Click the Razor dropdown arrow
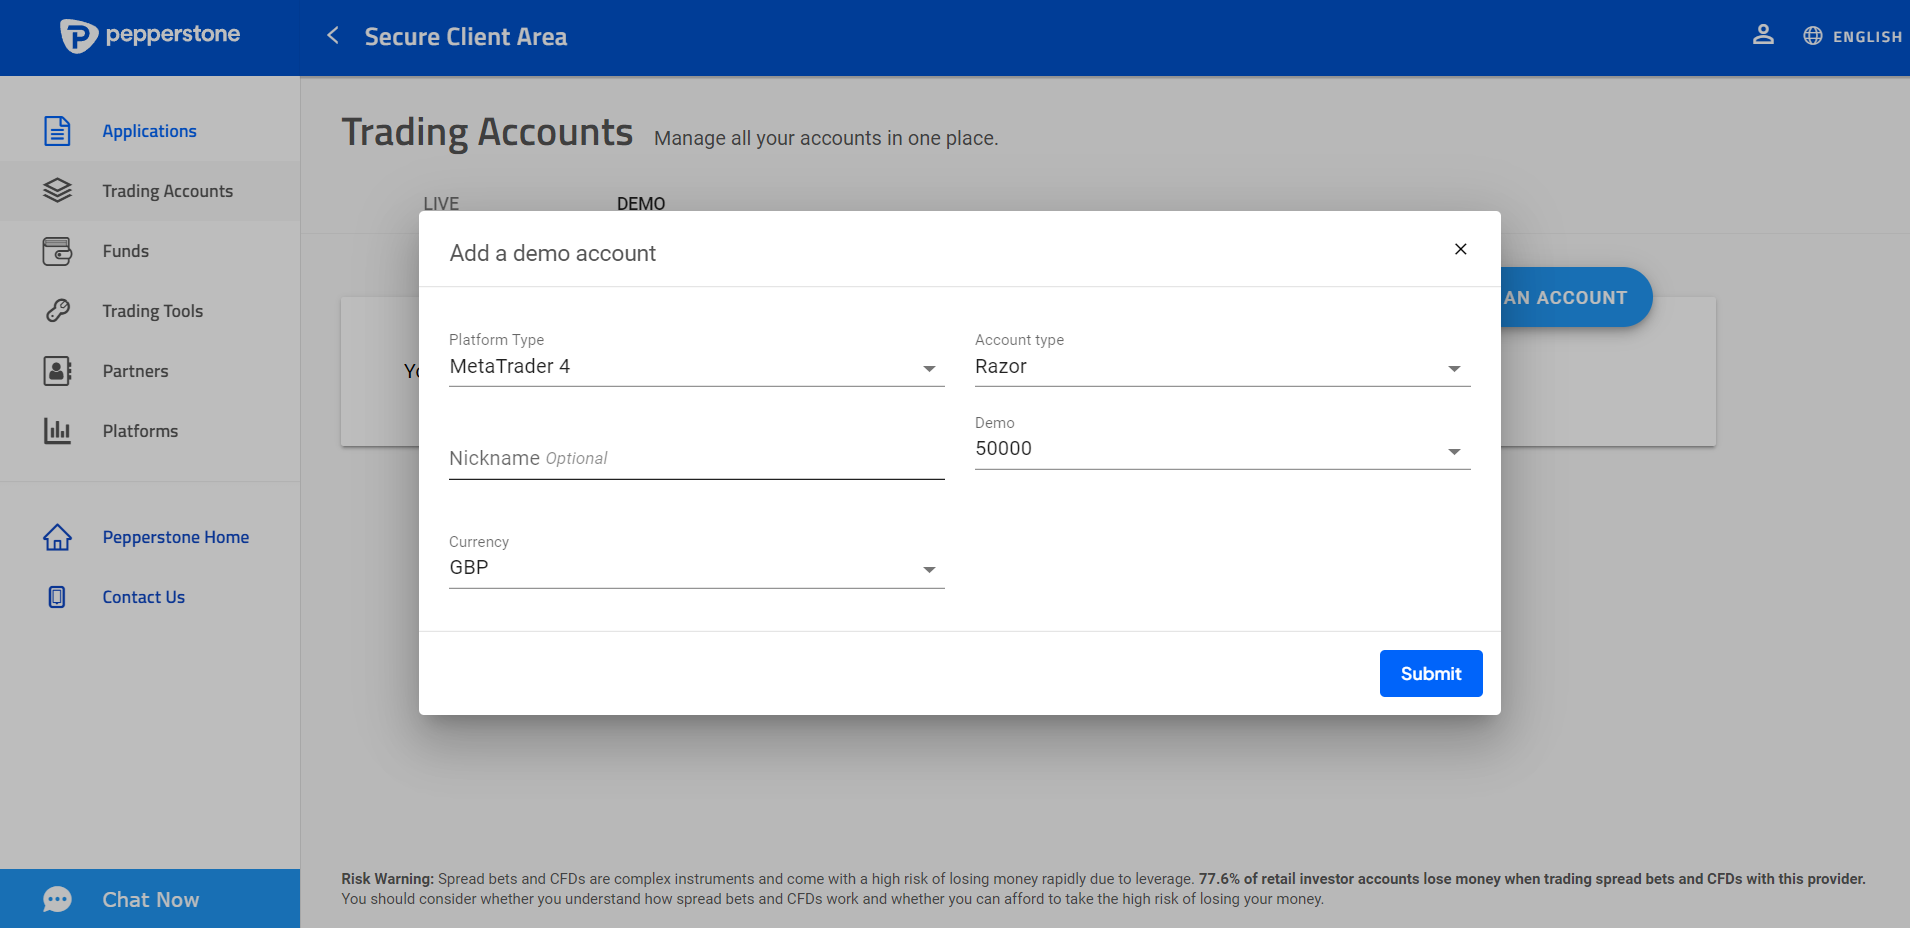The width and height of the screenshot is (1910, 928). coord(1454,369)
